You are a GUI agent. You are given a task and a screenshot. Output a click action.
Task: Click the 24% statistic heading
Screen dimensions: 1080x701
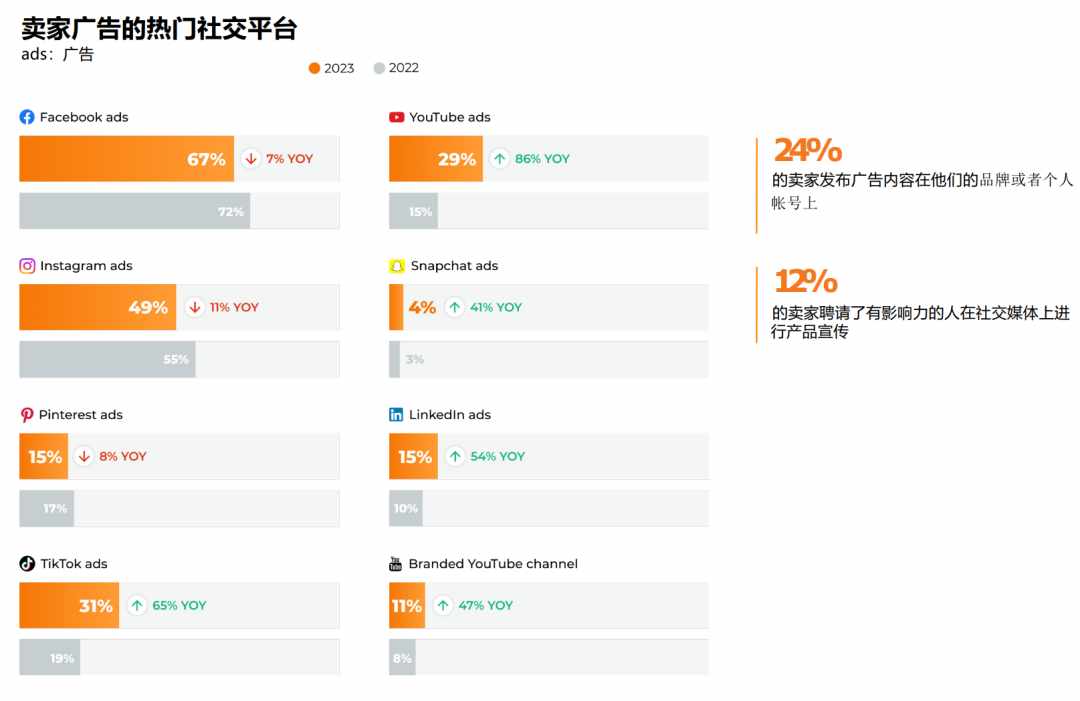coord(808,150)
